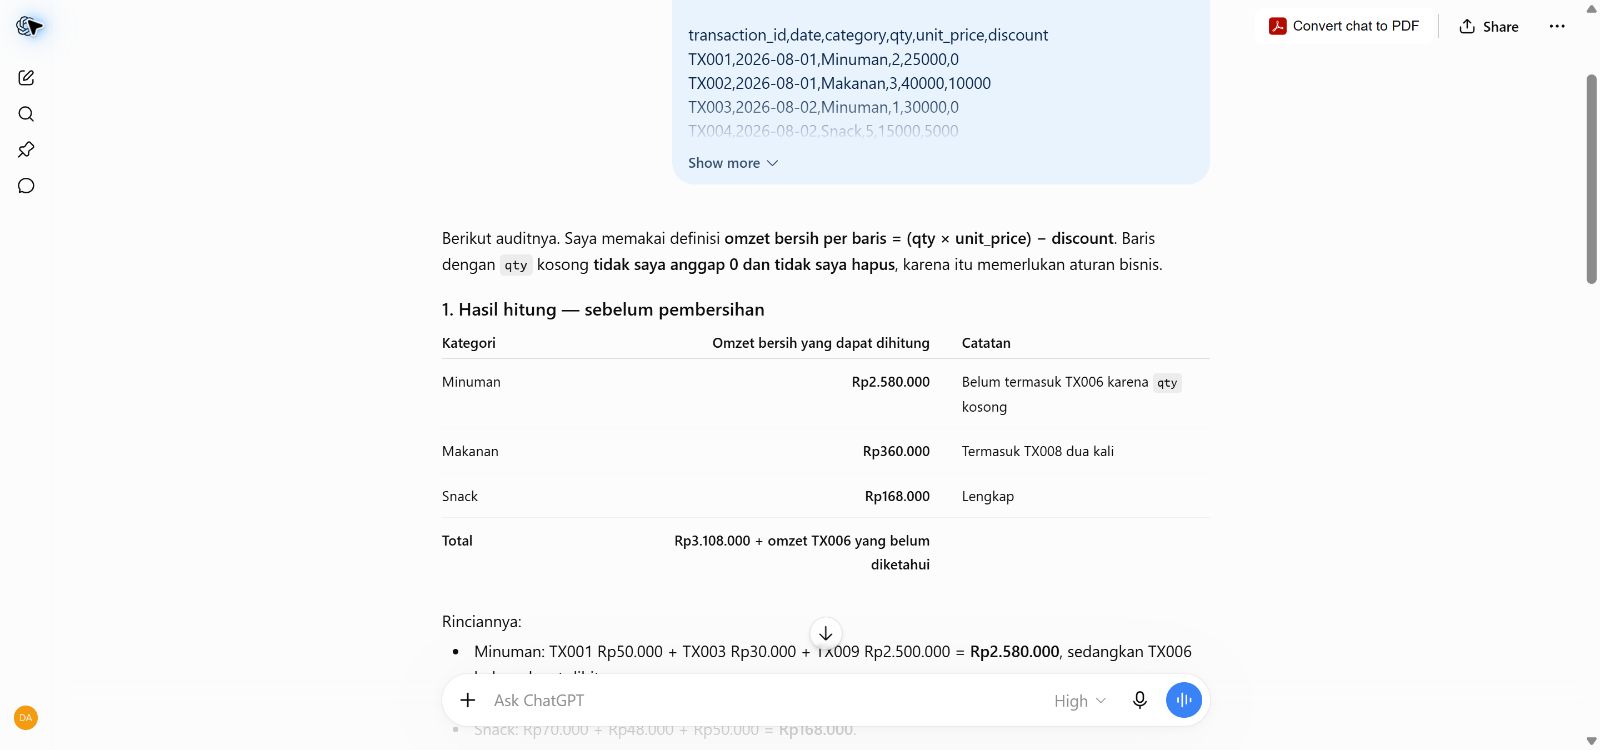Viewport: 1600px width, 750px height.
Task: Open the ChatGPT logo sidebar button
Action: [28, 27]
